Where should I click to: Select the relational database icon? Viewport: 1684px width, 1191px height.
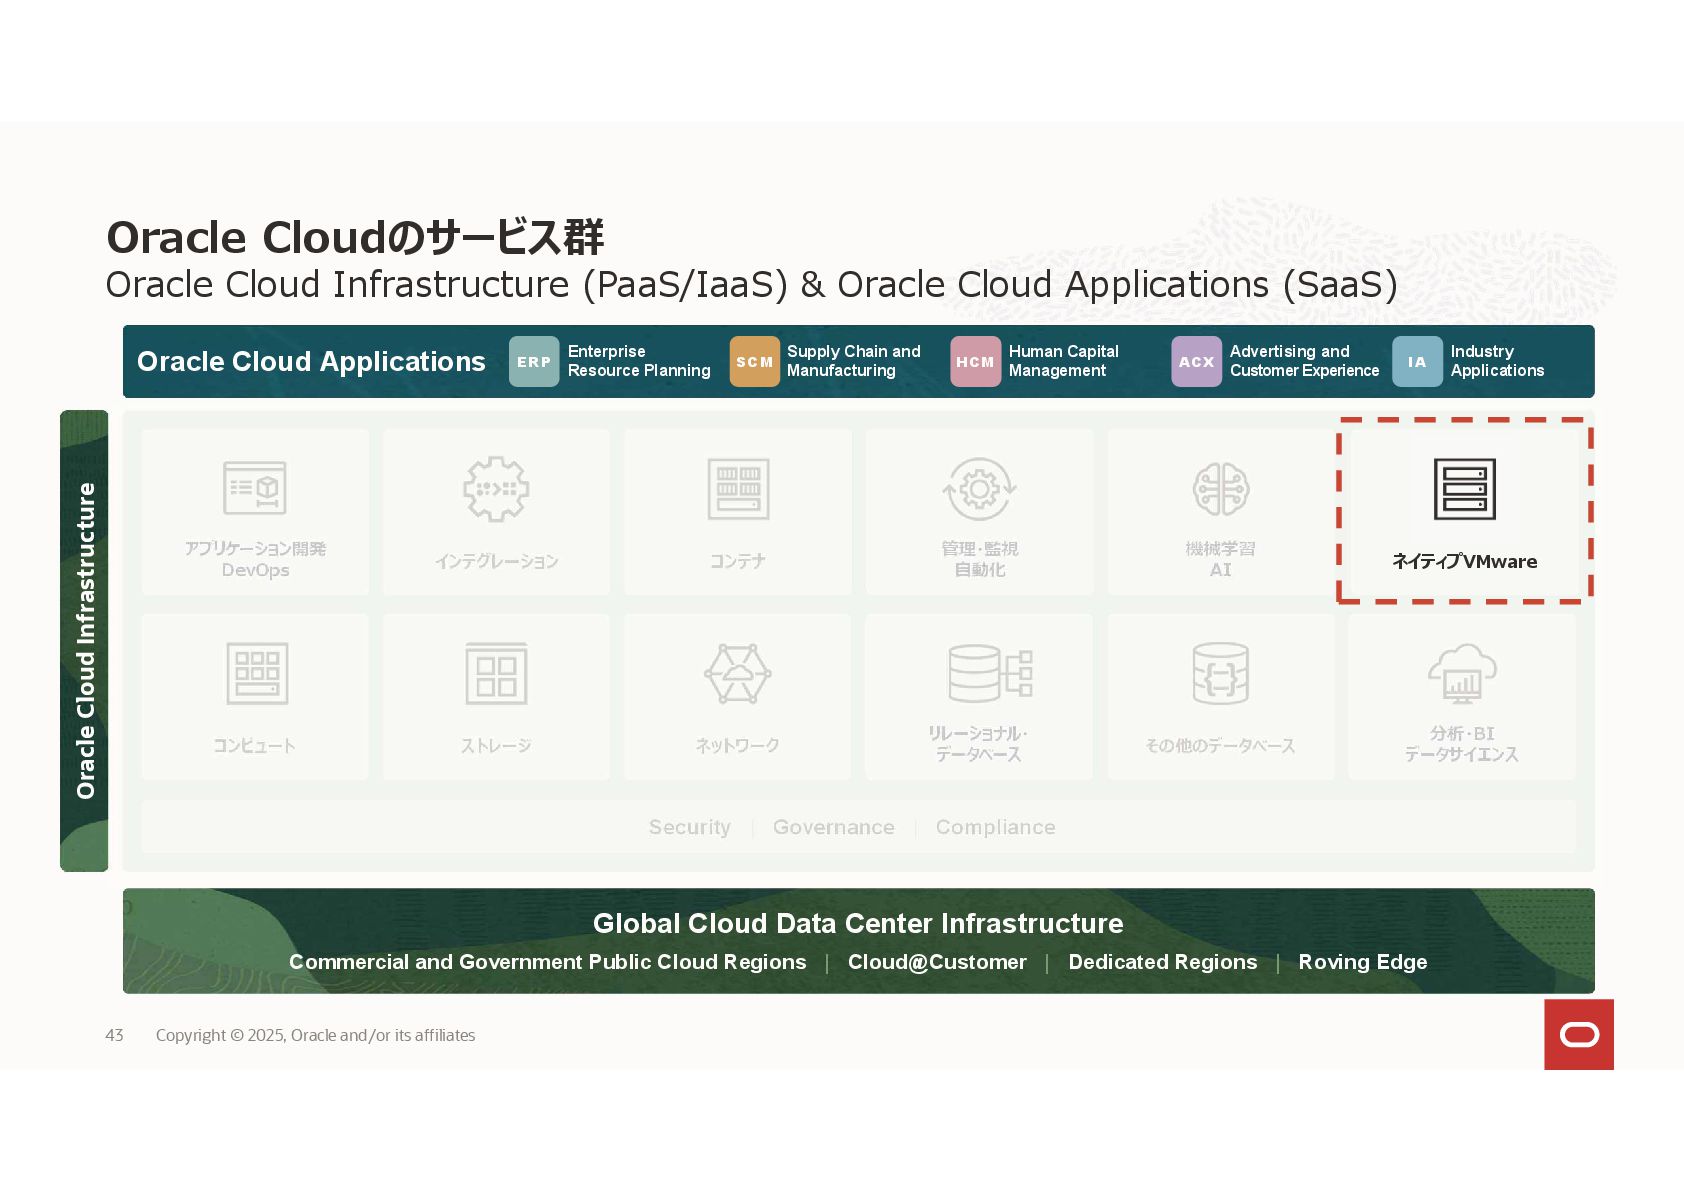pos(990,673)
